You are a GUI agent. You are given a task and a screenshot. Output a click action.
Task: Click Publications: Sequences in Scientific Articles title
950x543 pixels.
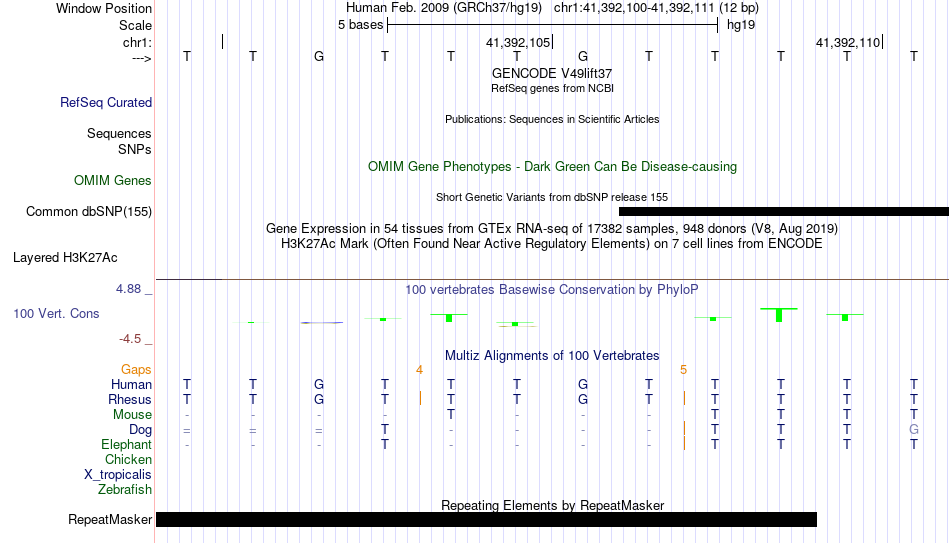point(552,119)
